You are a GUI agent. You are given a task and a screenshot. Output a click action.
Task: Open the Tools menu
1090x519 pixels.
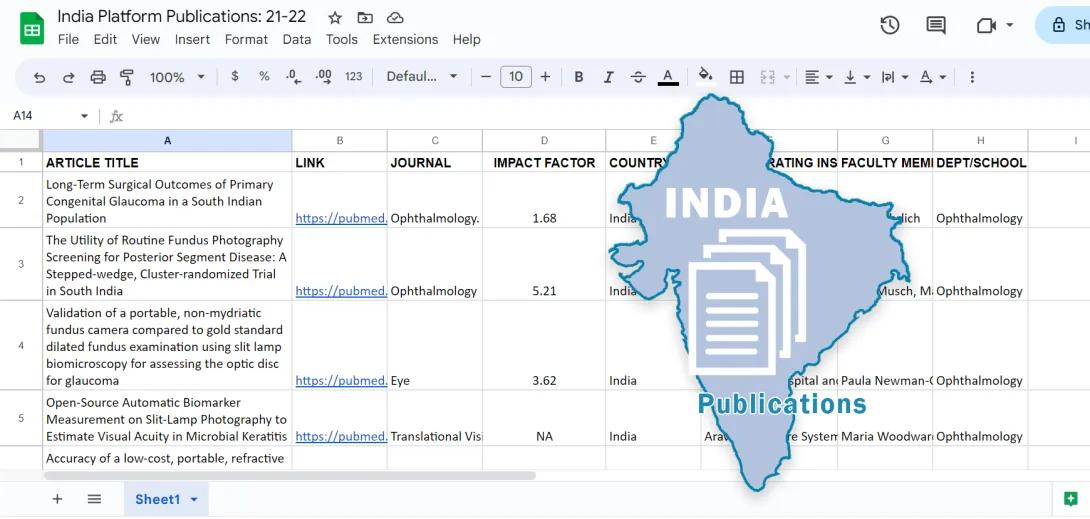[342, 40]
